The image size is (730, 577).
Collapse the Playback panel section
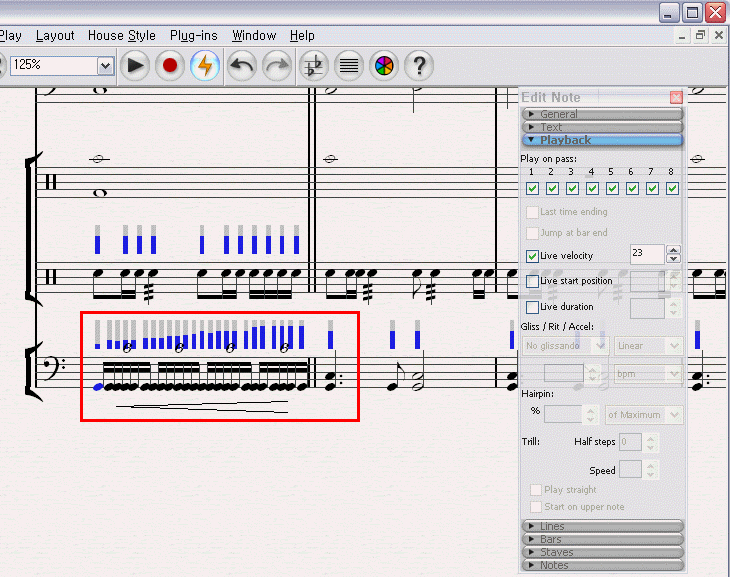[x=602, y=140]
